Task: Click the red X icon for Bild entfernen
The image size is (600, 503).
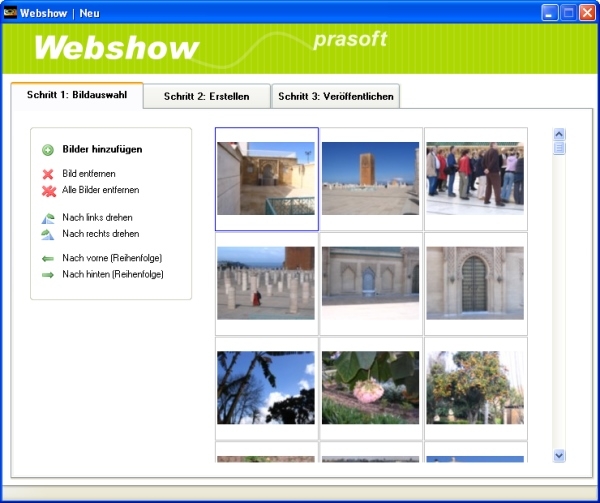Action: [x=48, y=174]
